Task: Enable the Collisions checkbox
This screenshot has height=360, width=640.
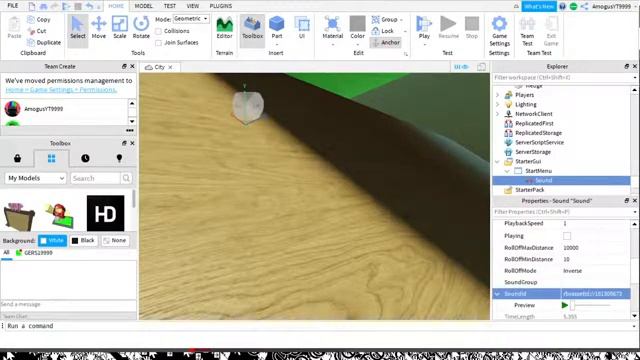Action: pyautogui.click(x=158, y=31)
